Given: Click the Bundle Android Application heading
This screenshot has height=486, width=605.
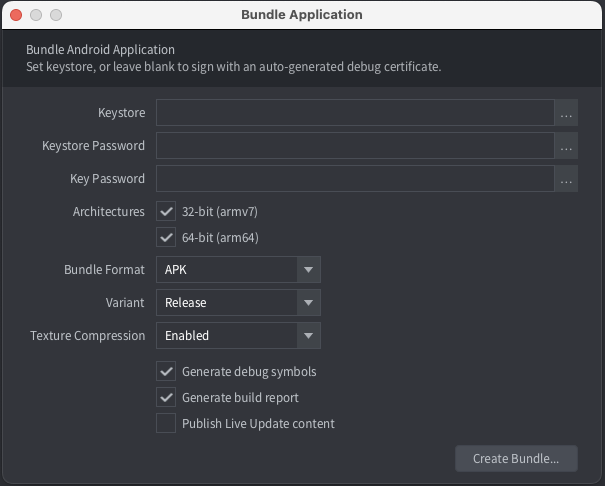Looking at the screenshot, I should 100,50.
